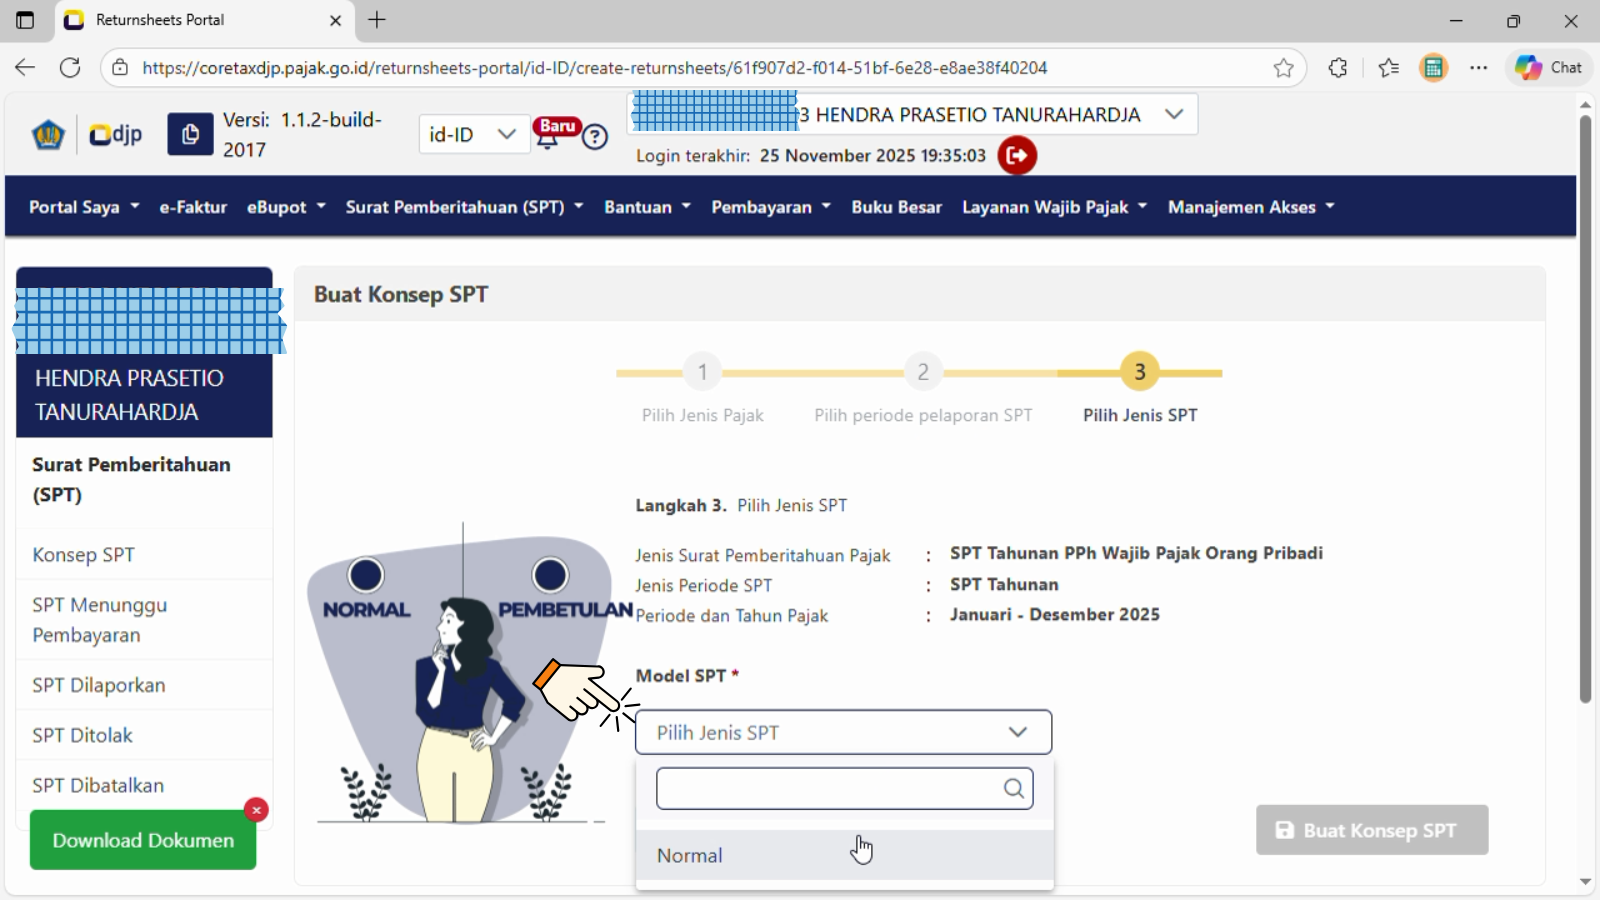Open the Copilot Chat button
The width and height of the screenshot is (1600, 900).
(x=1548, y=68)
